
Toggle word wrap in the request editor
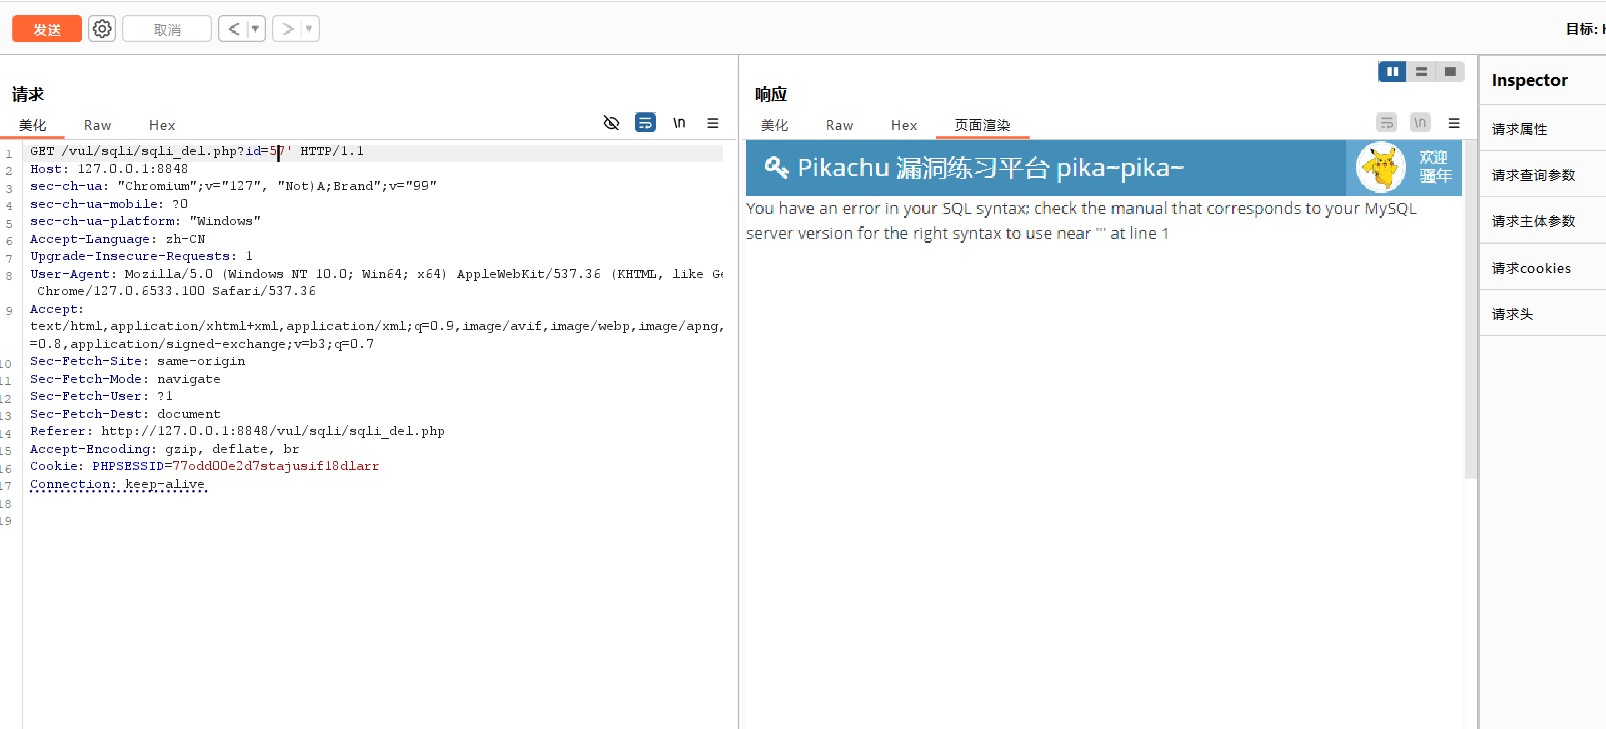[x=646, y=123]
